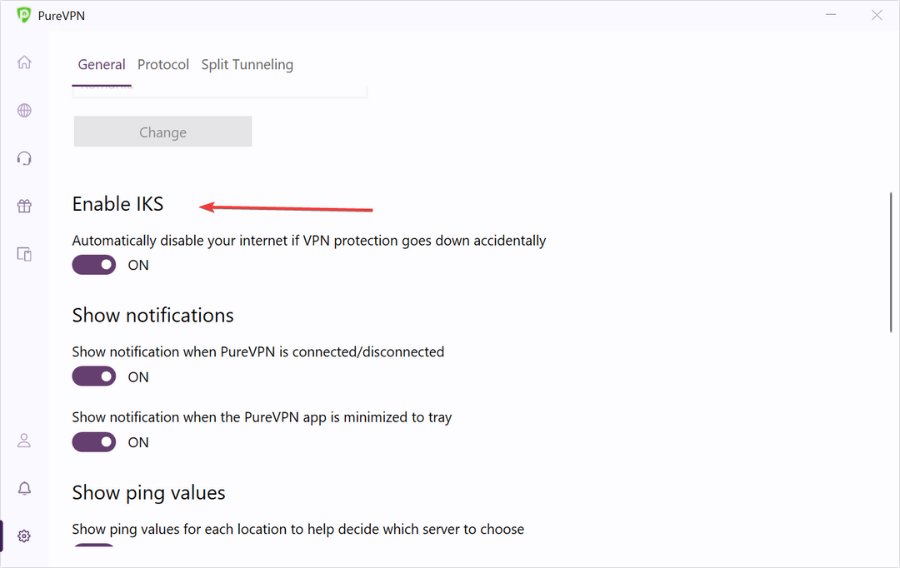Click the PureVPN shield logo
Screen dimensions: 900x568
coord(24,15)
